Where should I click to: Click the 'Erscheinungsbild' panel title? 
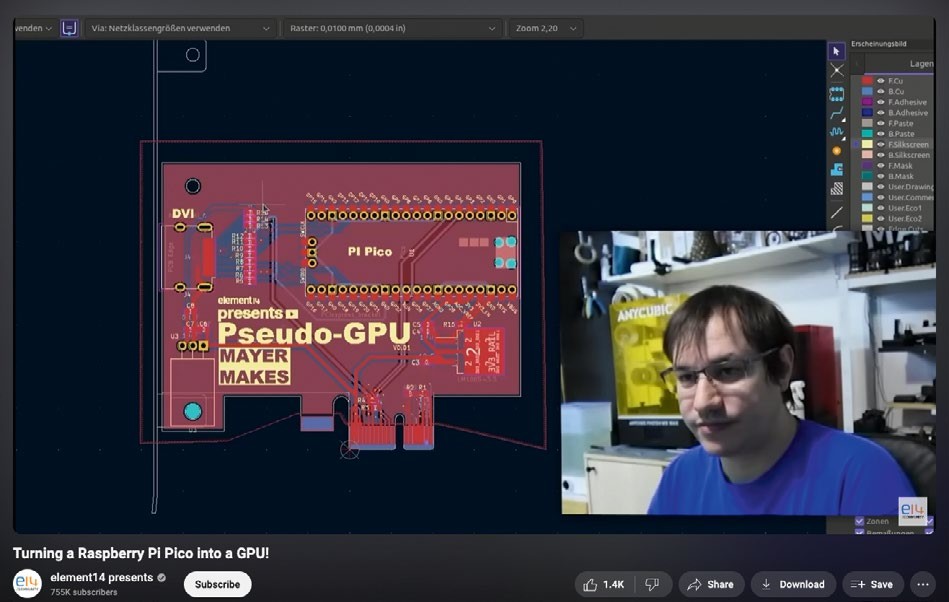878,44
